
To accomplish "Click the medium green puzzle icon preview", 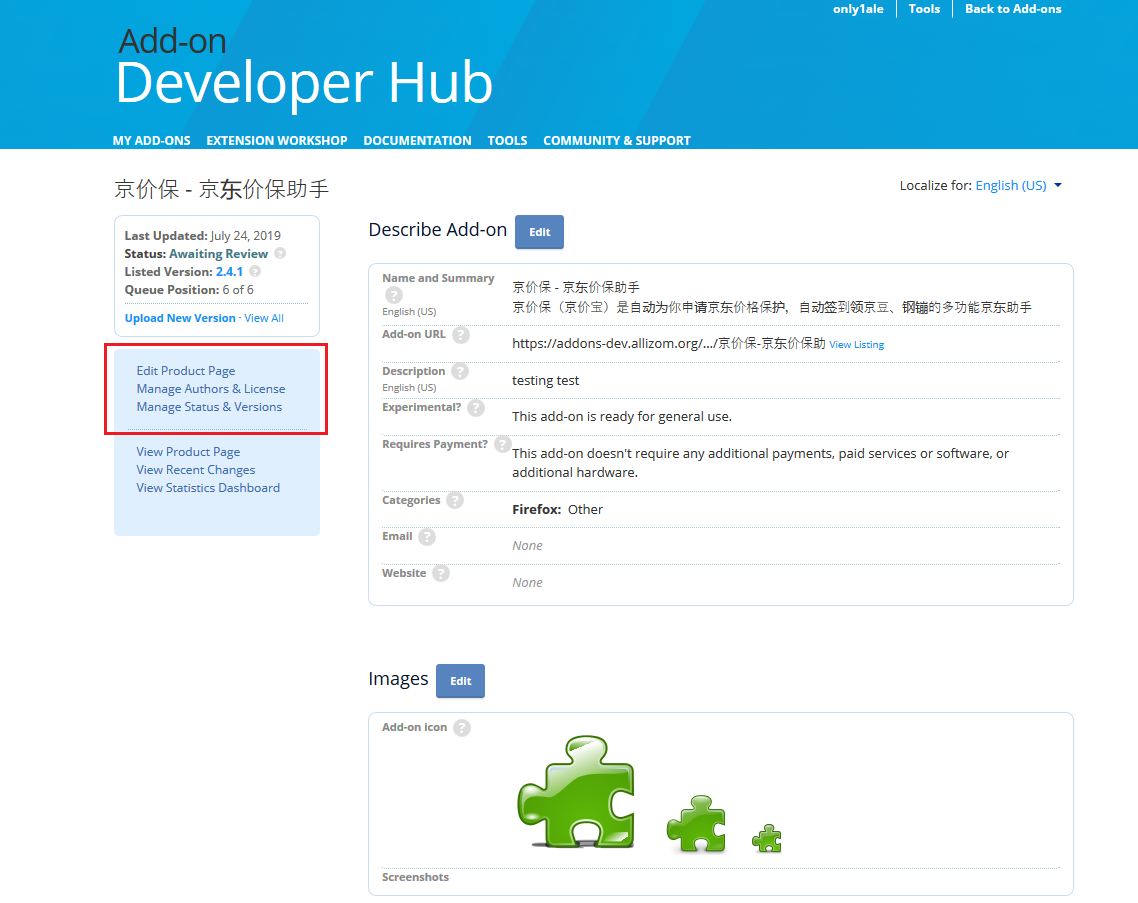I will click(696, 823).
